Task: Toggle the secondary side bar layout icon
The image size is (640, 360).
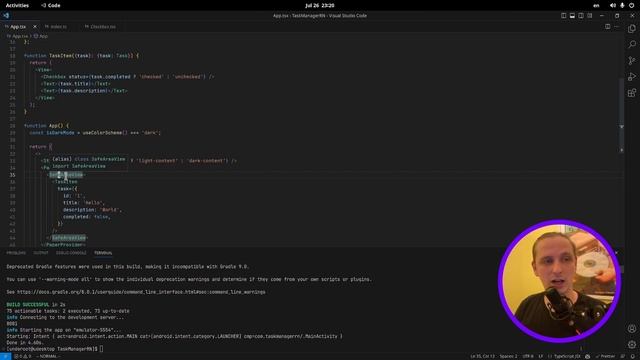Action: click(581, 16)
